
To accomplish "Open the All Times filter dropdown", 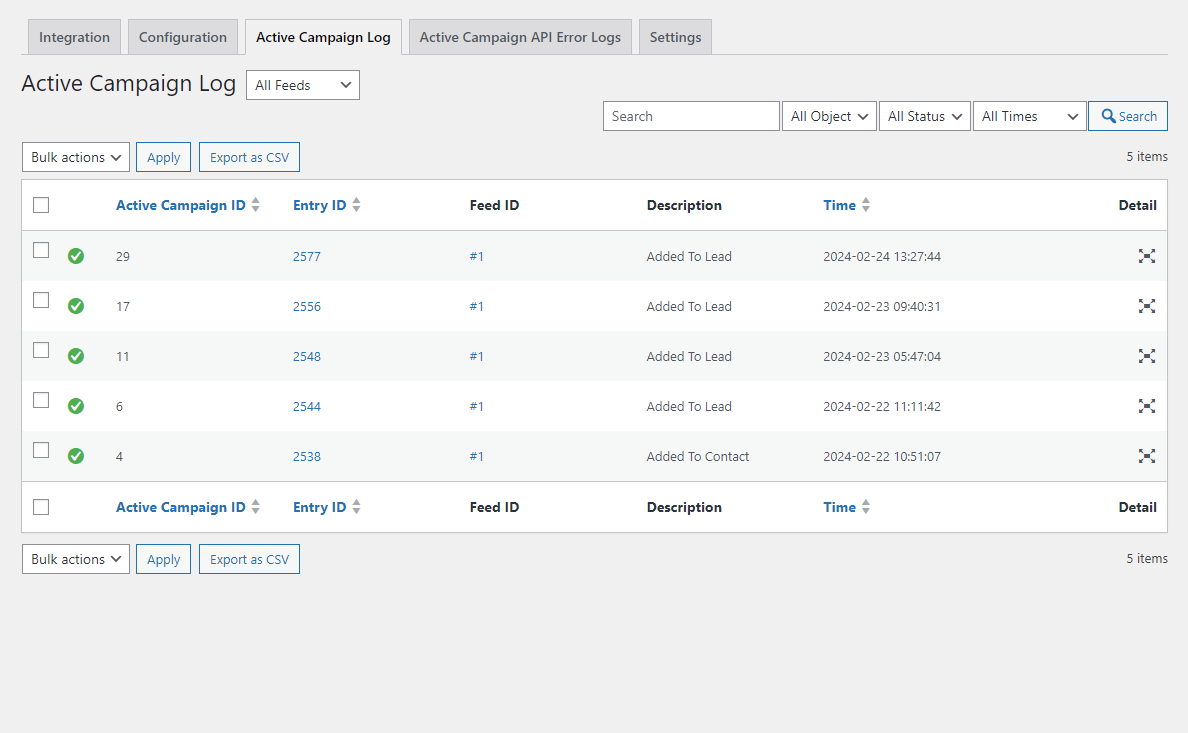I will tap(1030, 116).
